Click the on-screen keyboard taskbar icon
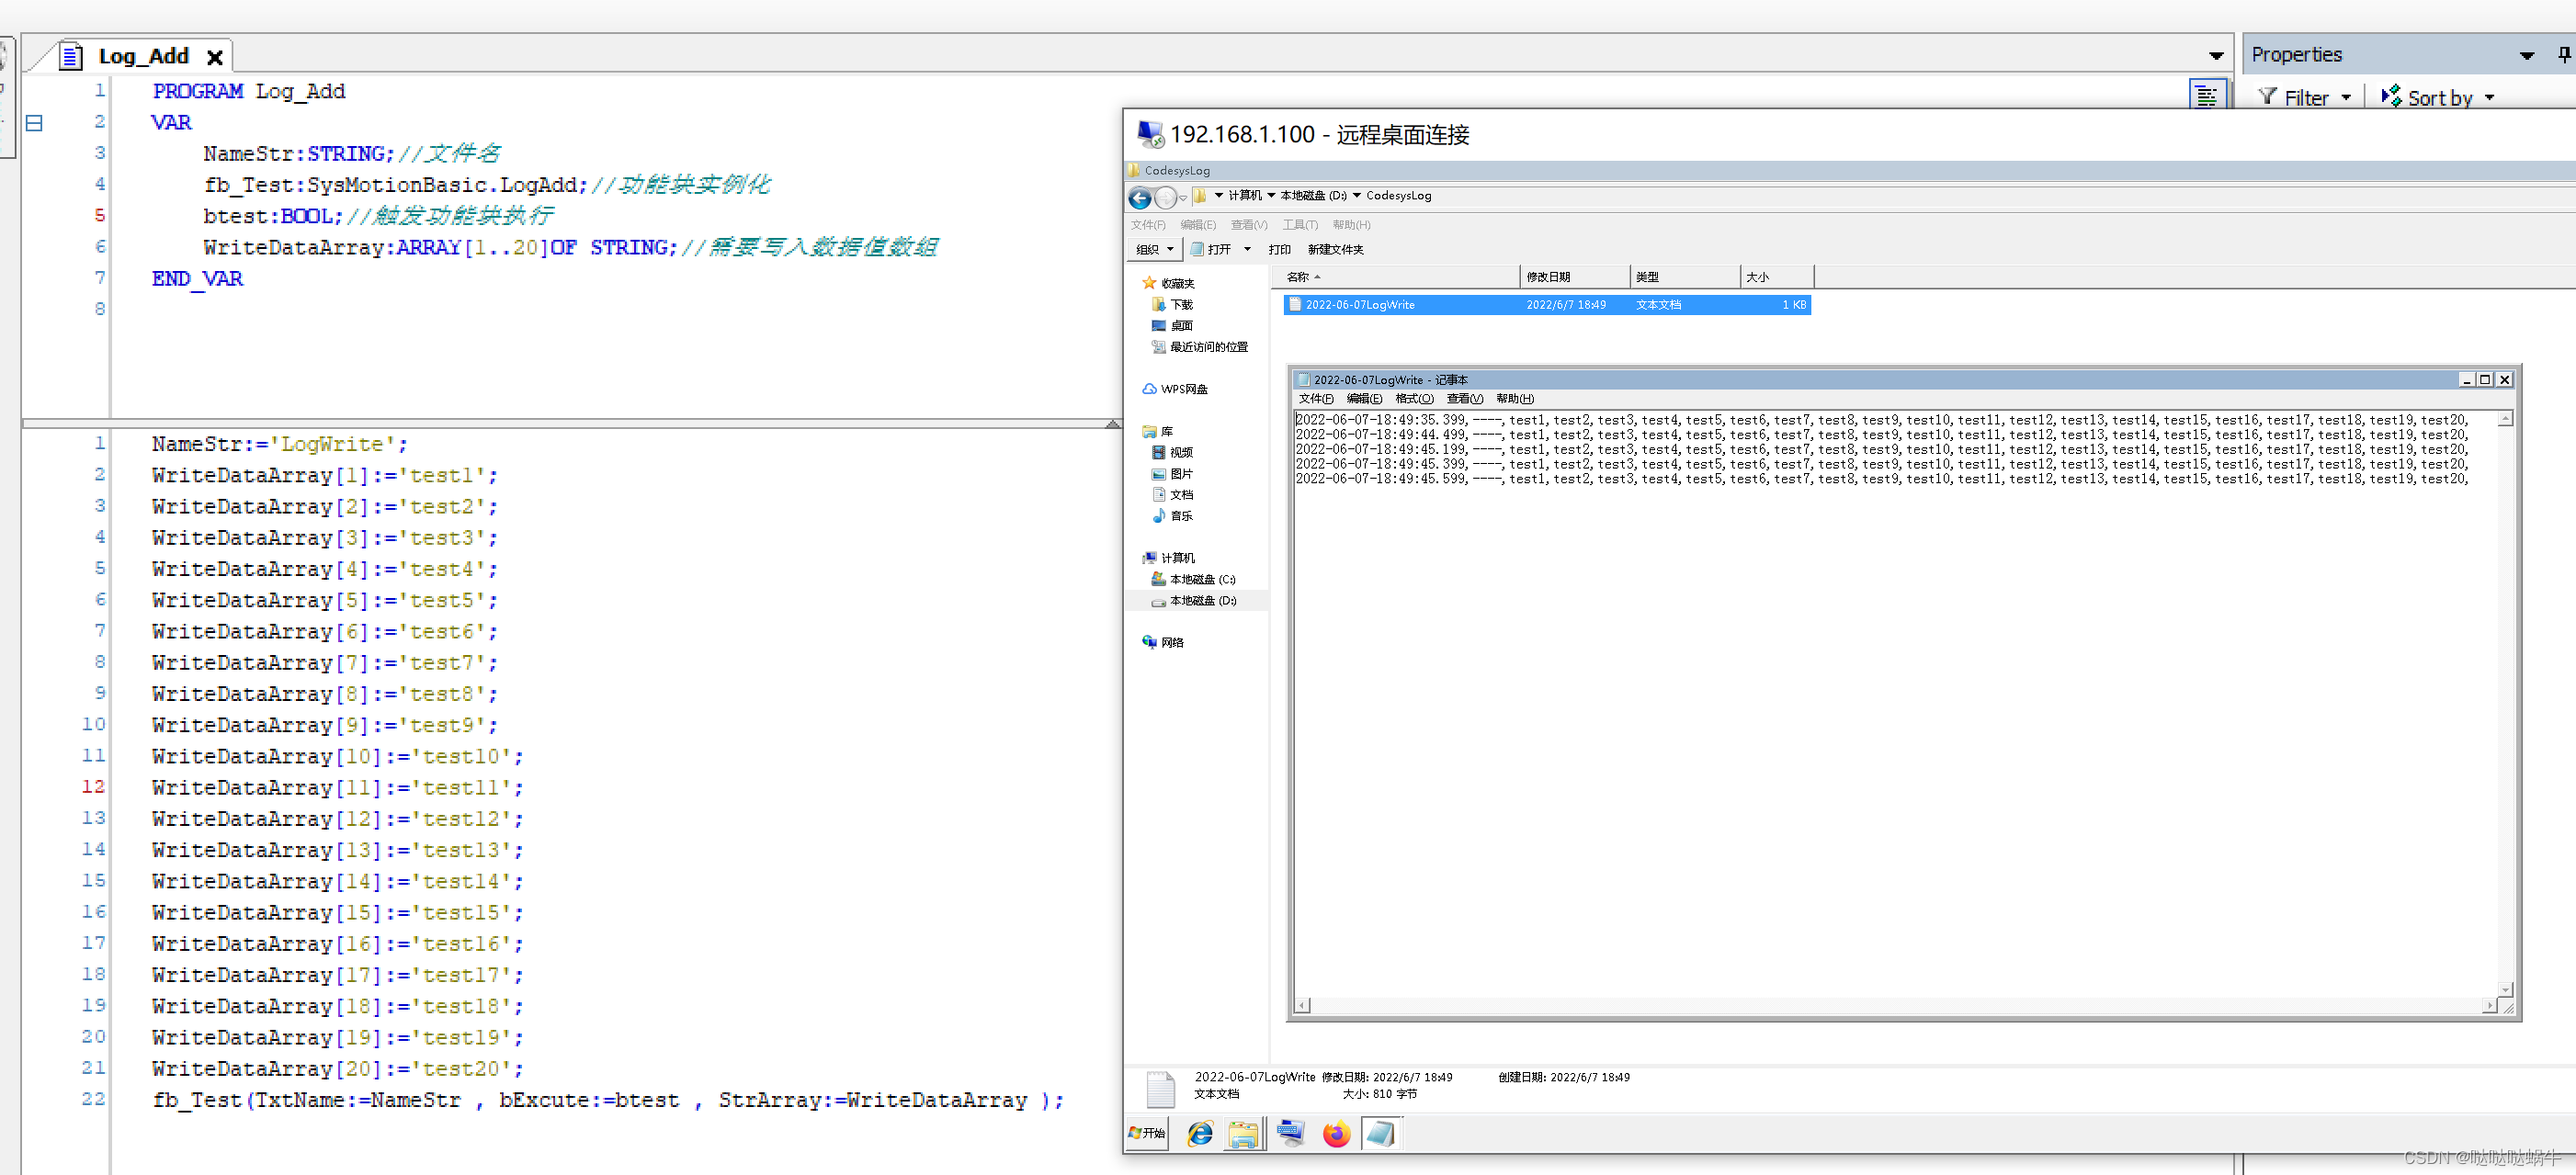 (x=1290, y=1133)
